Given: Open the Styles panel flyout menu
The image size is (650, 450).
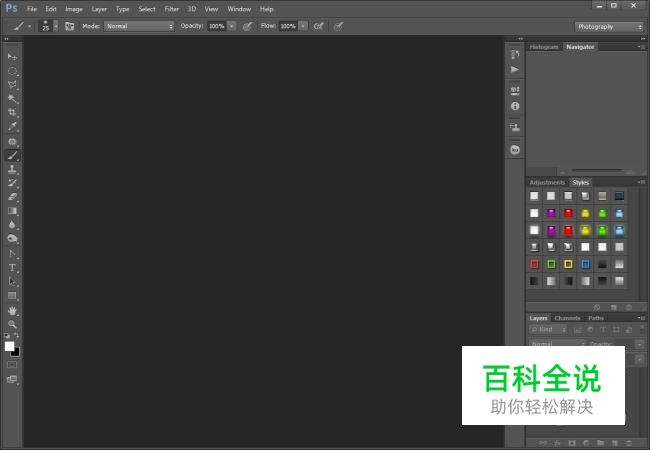Looking at the screenshot, I should point(641,182).
